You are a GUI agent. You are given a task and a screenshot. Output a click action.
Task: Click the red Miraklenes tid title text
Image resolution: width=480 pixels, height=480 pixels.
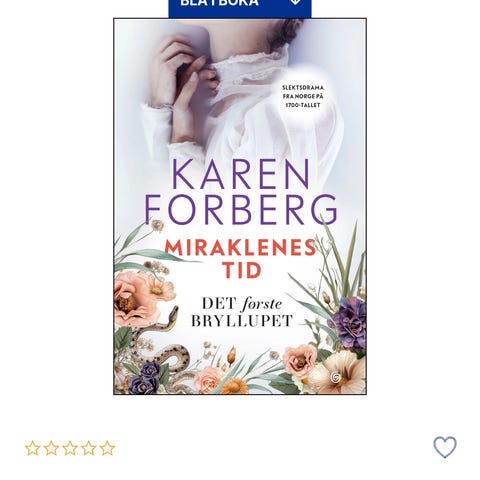[x=241, y=259]
